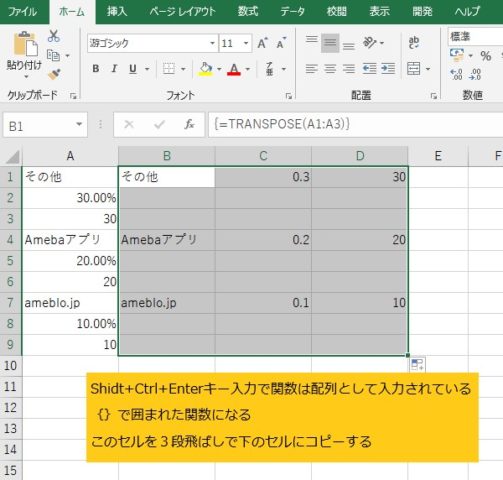This screenshot has width=503, height=480.
Task: Open the Paste Options icon below the selection
Action: tap(417, 364)
